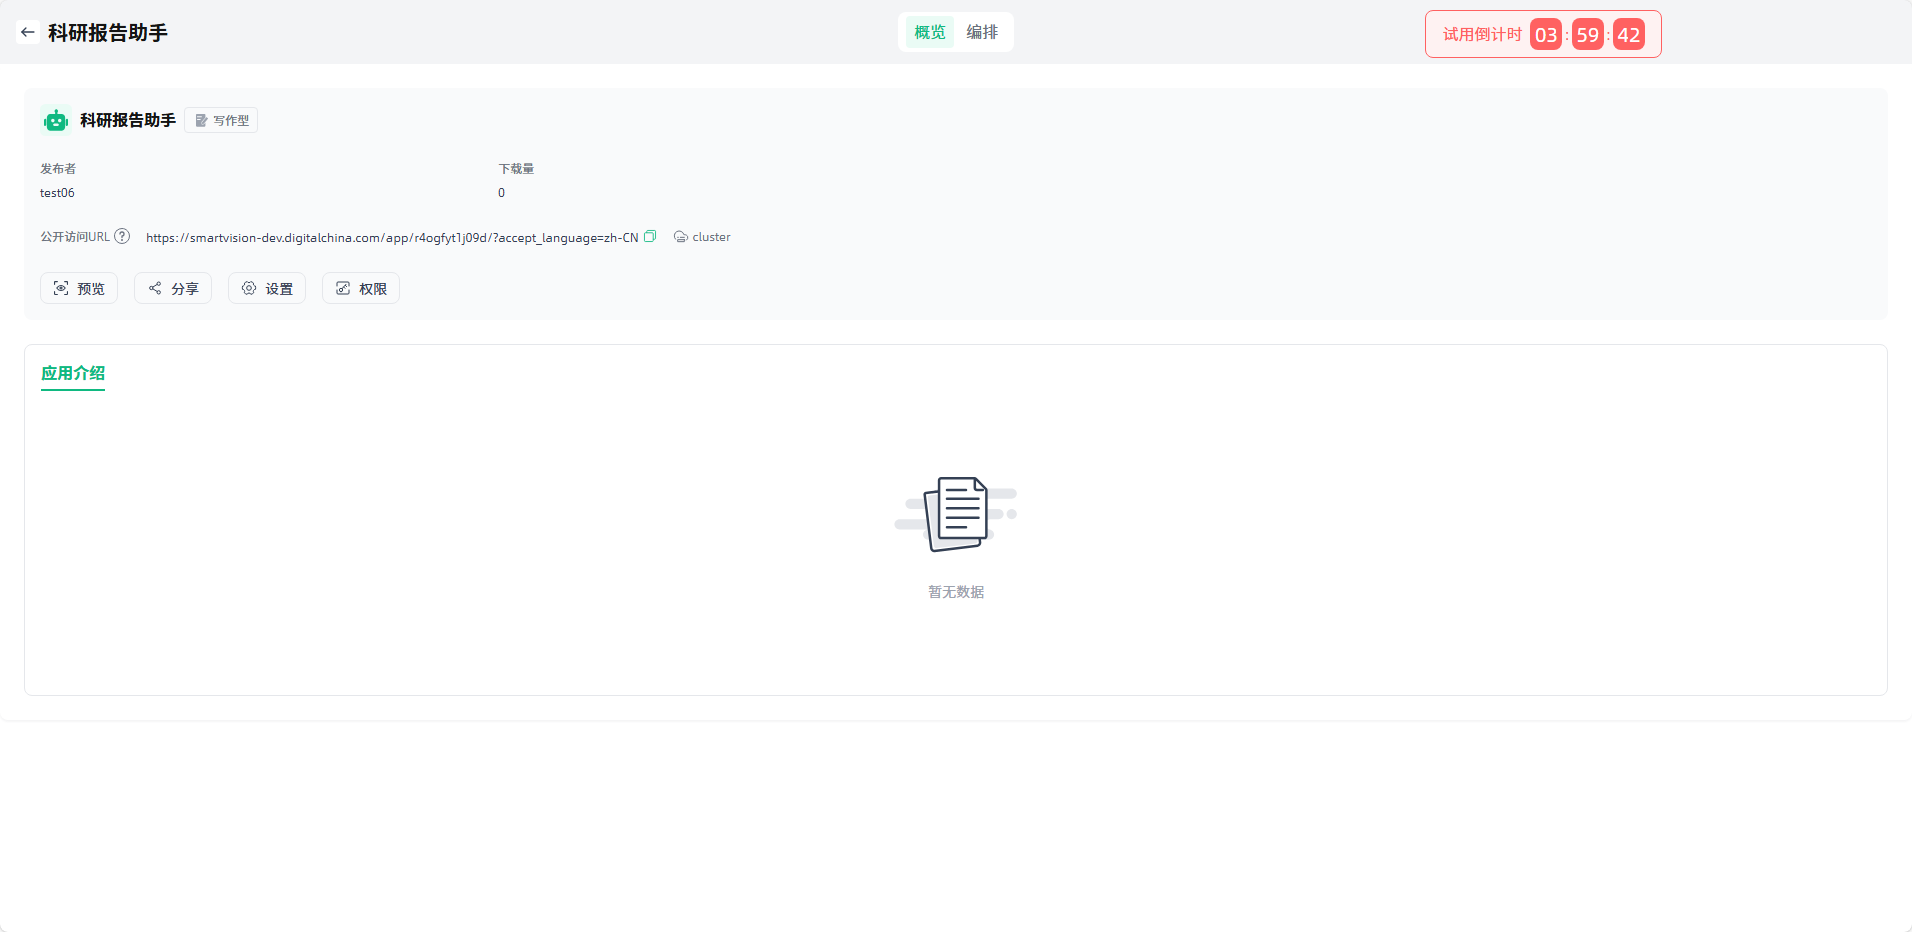Click the public smartvision-dev URL text
The width and height of the screenshot is (1912, 932).
391,238
